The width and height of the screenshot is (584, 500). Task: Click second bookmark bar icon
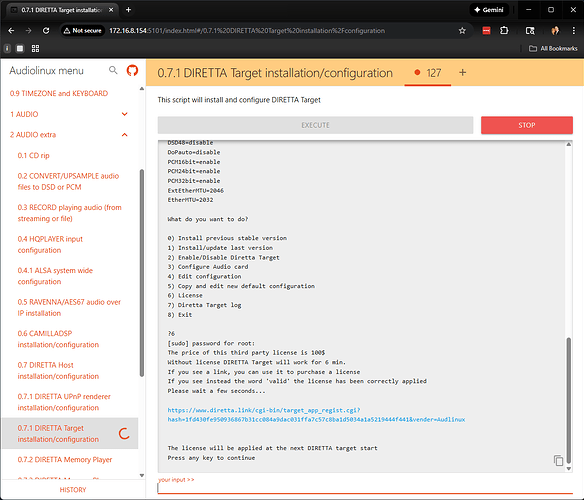tap(20, 48)
